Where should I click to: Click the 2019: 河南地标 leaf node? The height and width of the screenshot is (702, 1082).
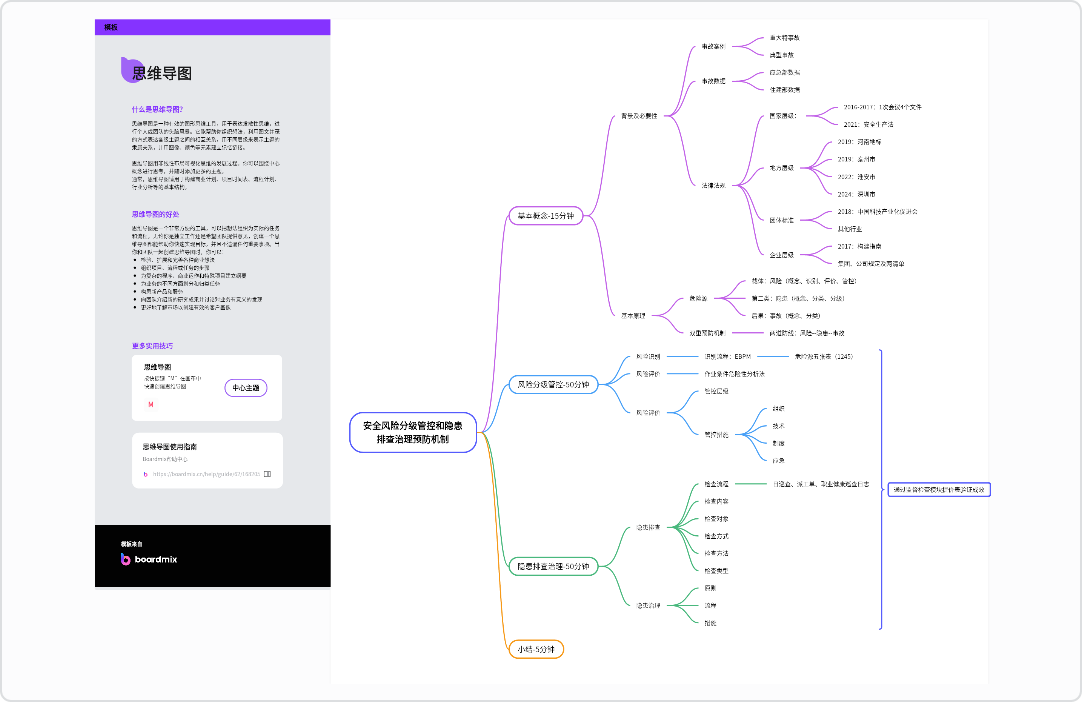pyautogui.click(x=859, y=142)
